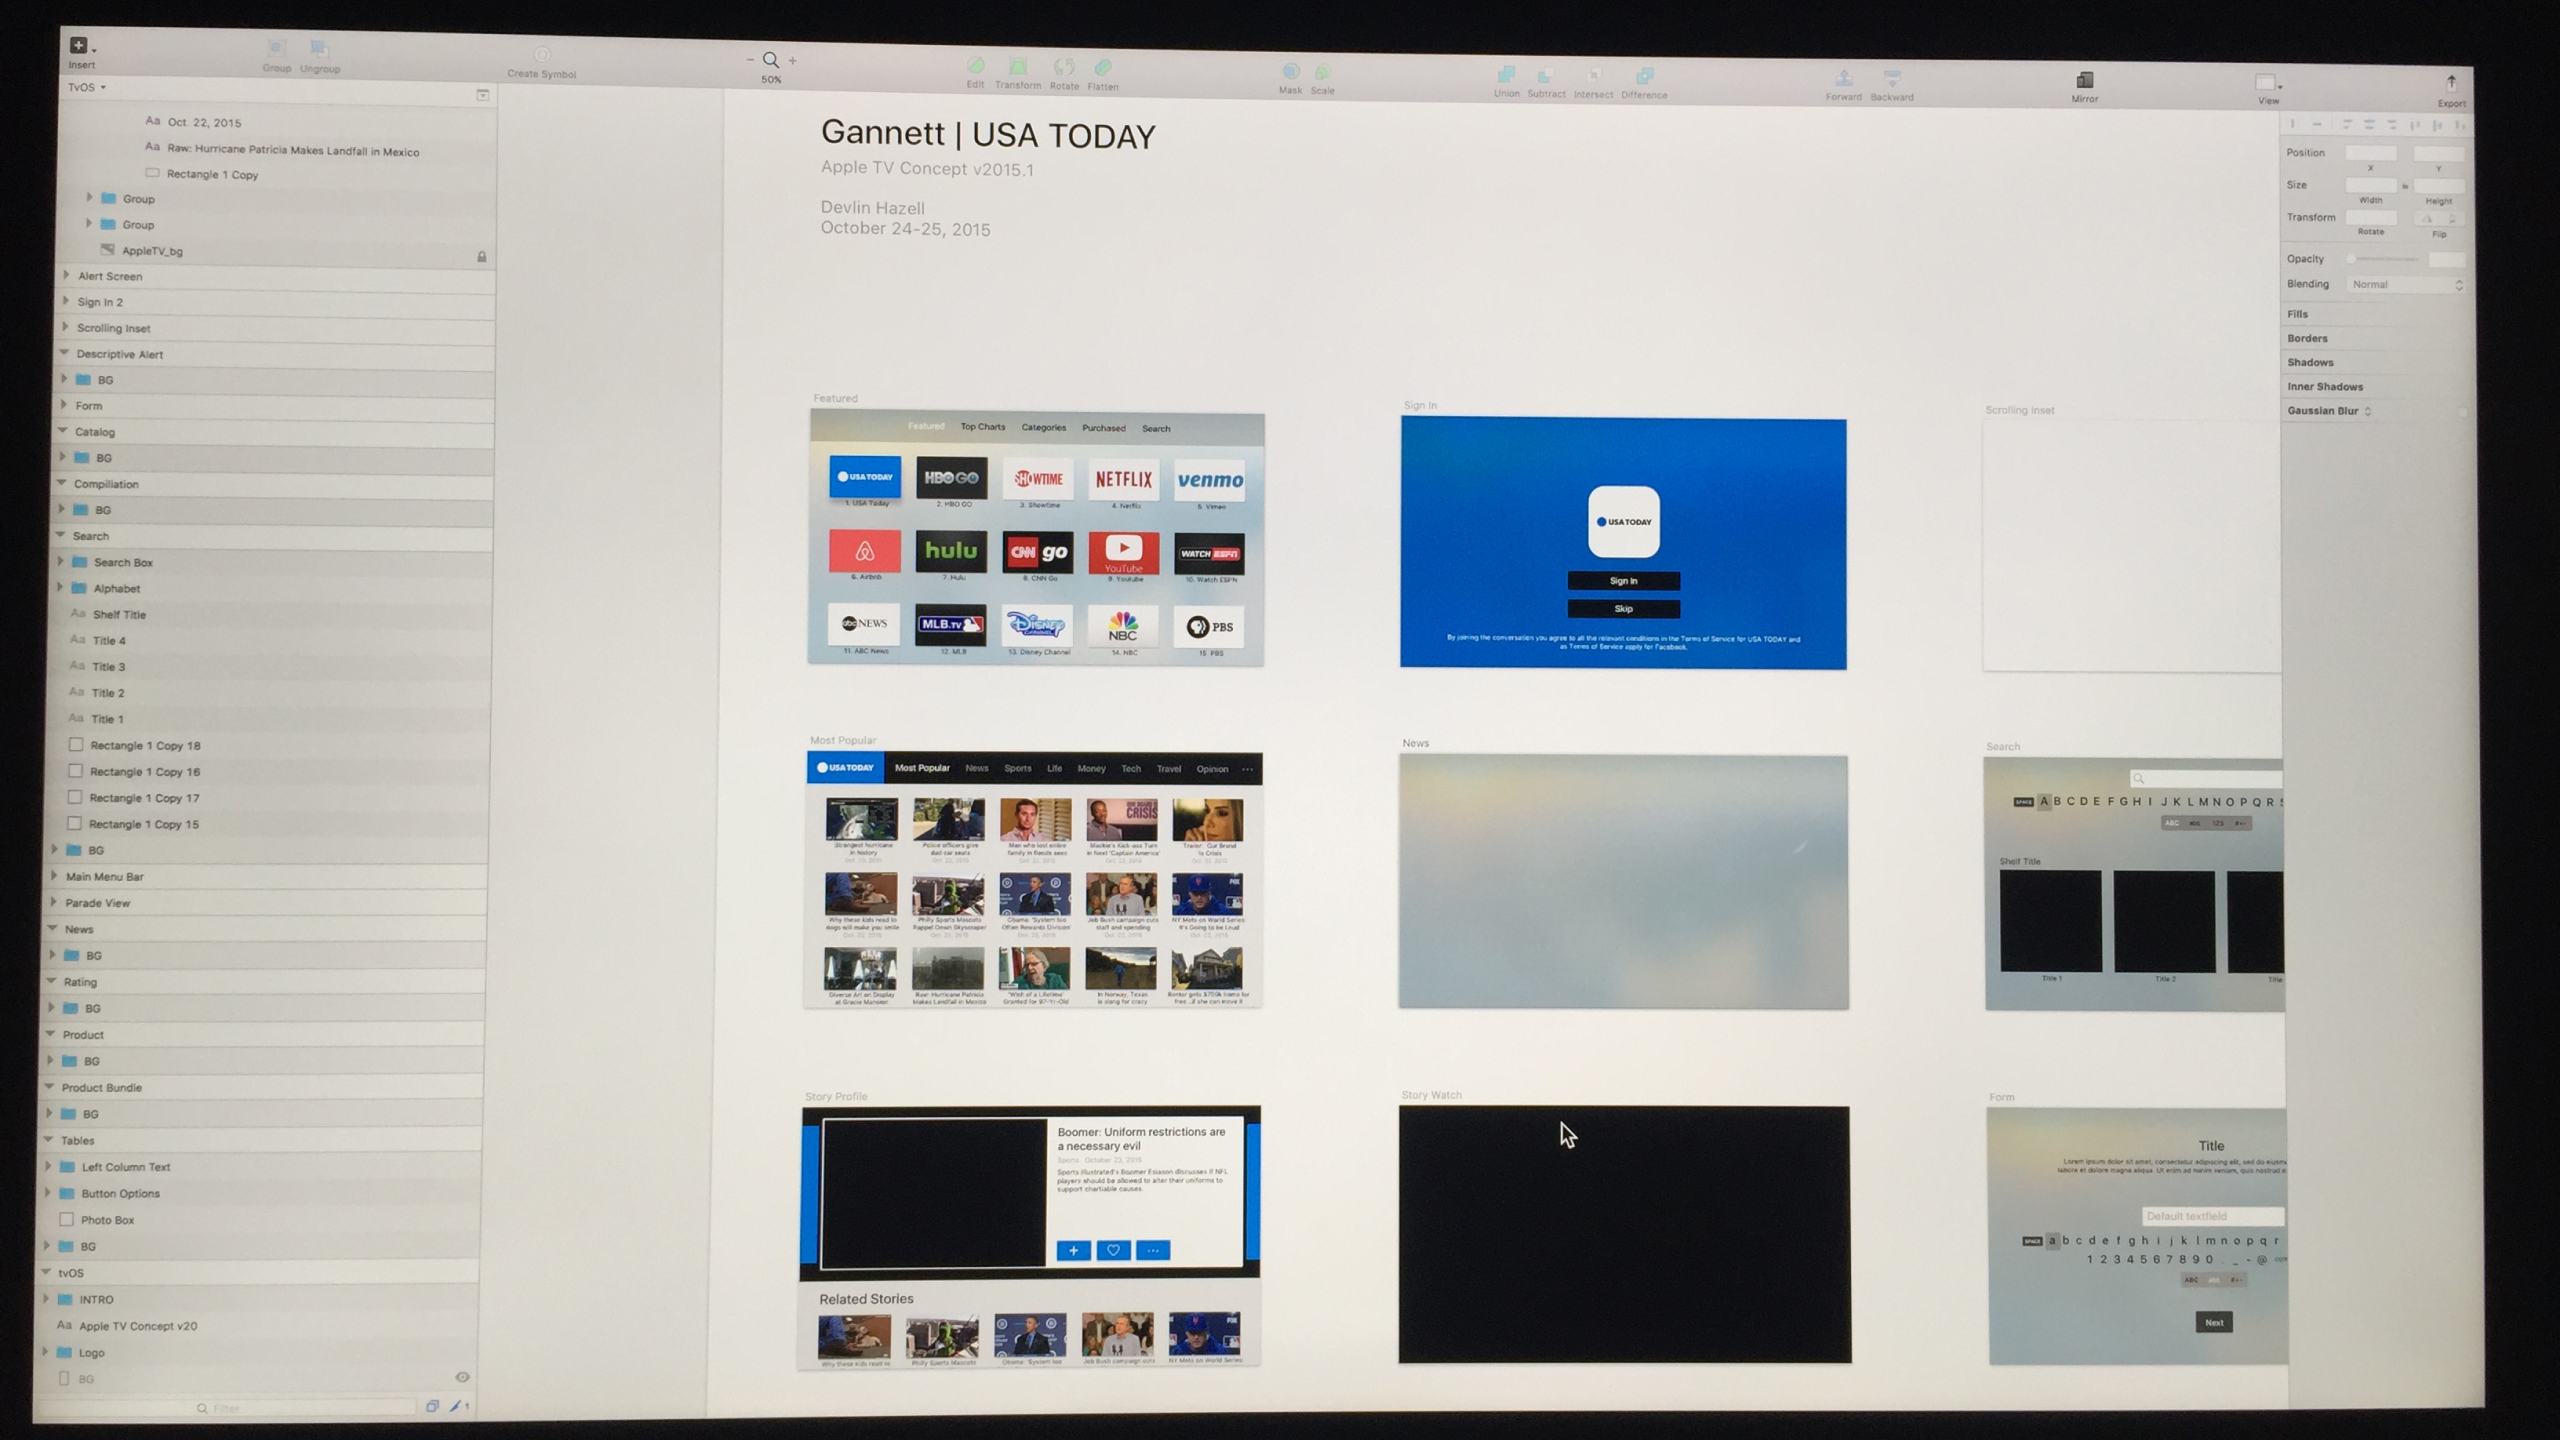Click the zoom magnifier icon

click(x=771, y=61)
